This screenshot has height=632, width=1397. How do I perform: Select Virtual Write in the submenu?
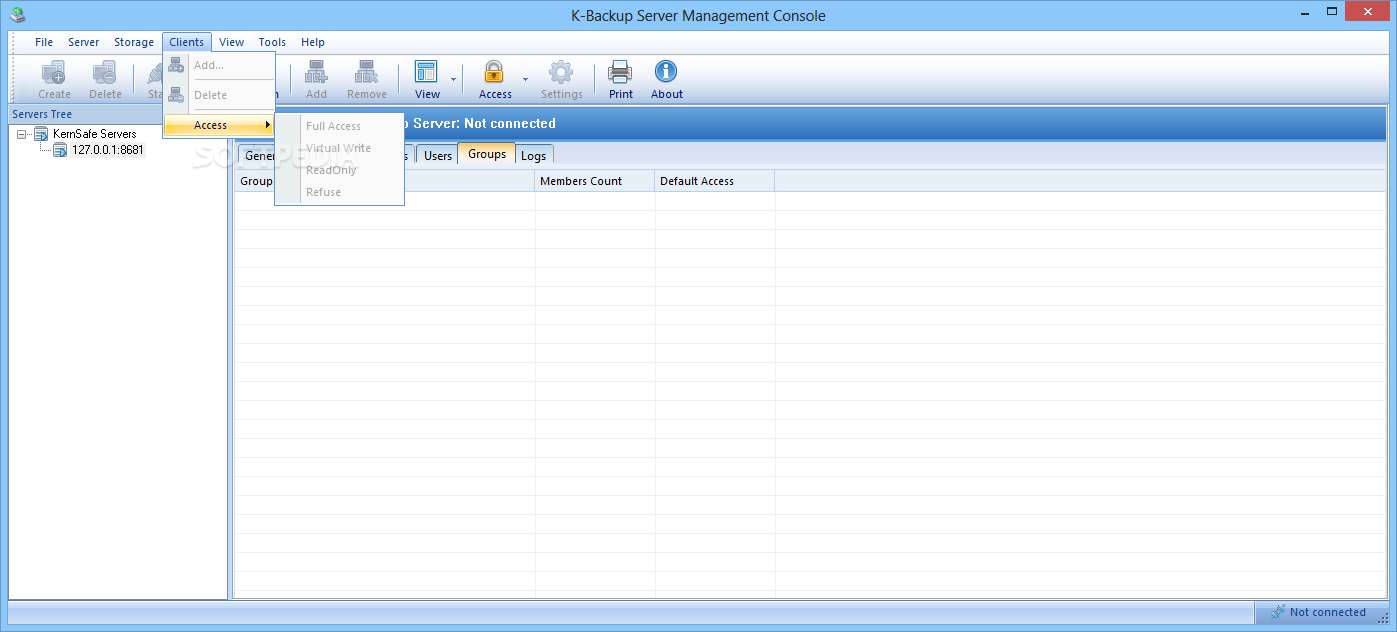tap(340, 148)
